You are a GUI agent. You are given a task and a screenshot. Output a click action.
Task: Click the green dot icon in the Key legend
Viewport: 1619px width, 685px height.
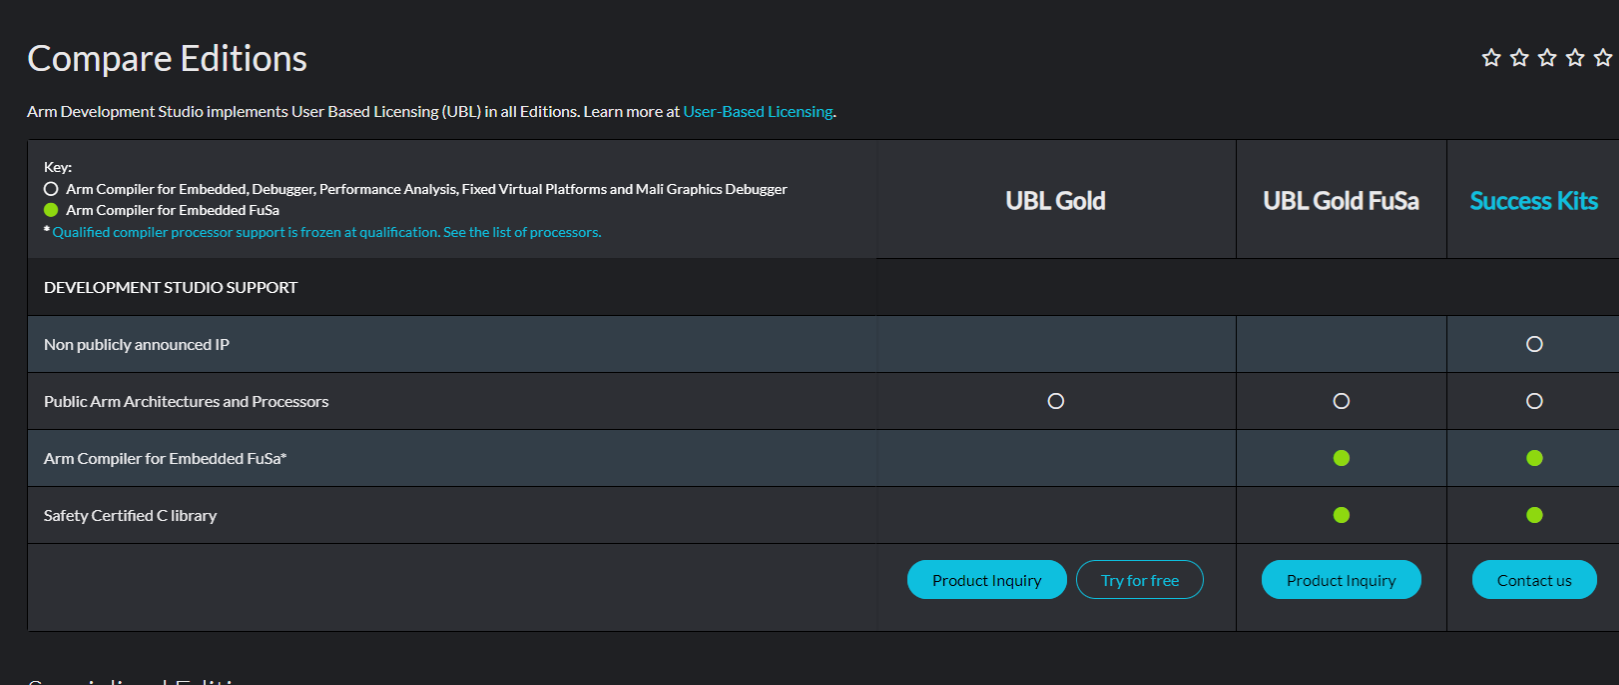[51, 210]
